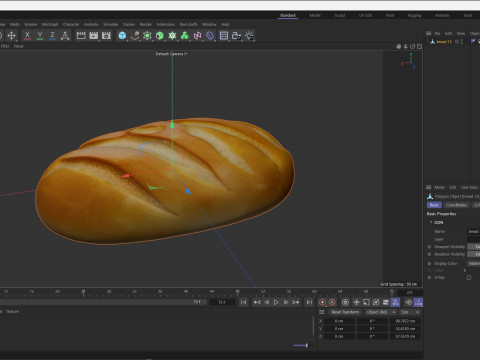Open the Renderer Visibility dropdown
This screenshot has height=360, width=480.
(474, 254)
